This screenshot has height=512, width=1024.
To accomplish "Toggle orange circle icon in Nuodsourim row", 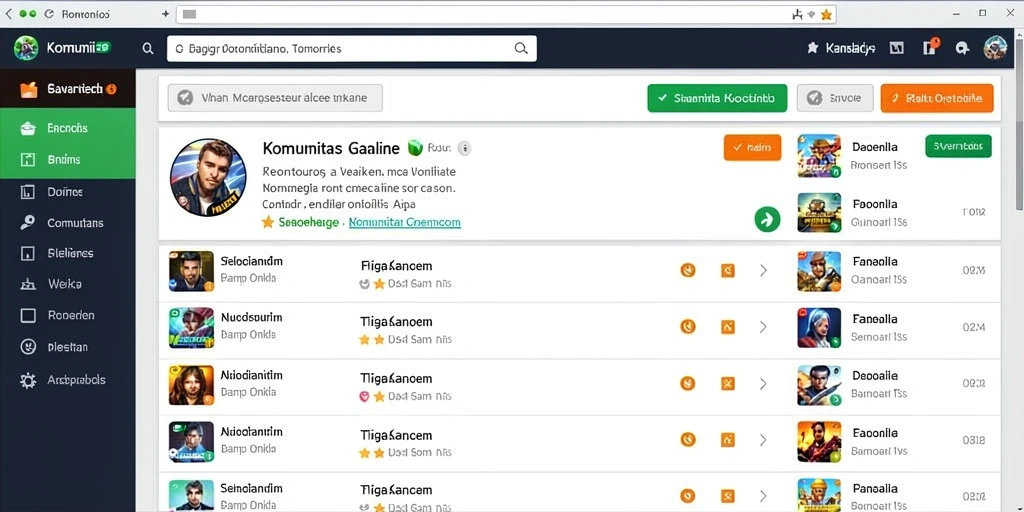I will (688, 327).
